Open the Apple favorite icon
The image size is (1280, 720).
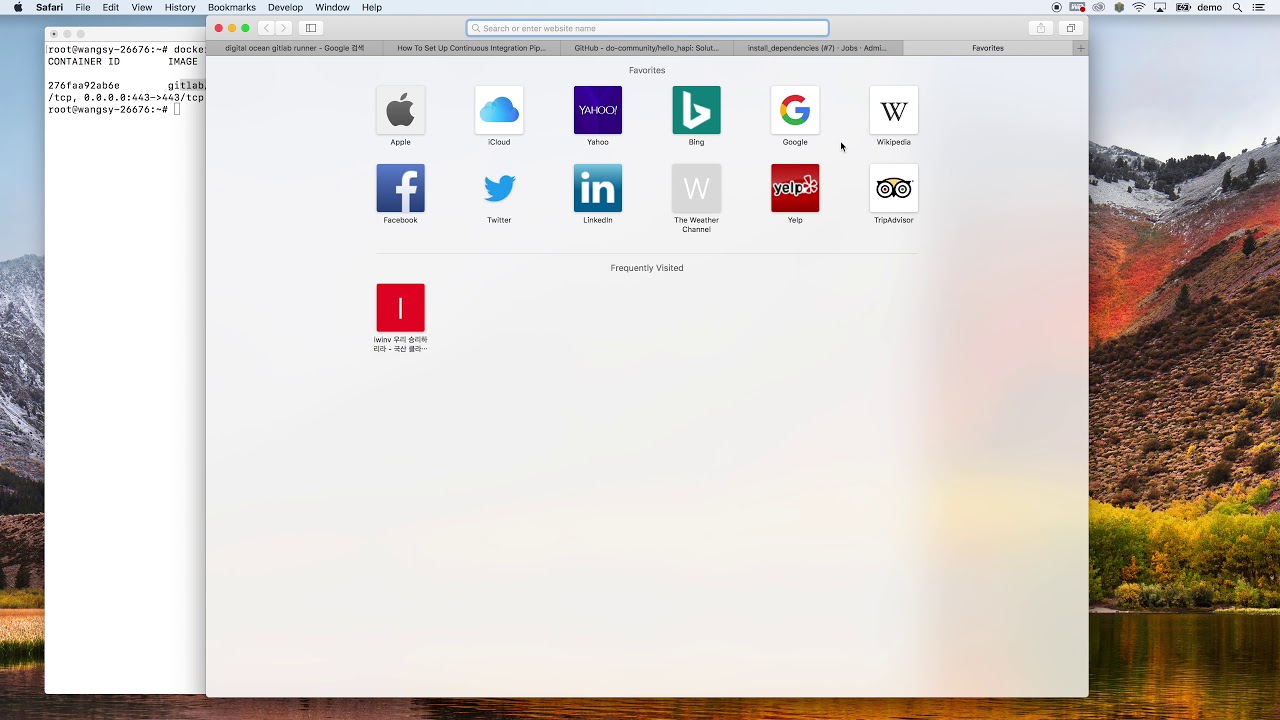coord(400,110)
